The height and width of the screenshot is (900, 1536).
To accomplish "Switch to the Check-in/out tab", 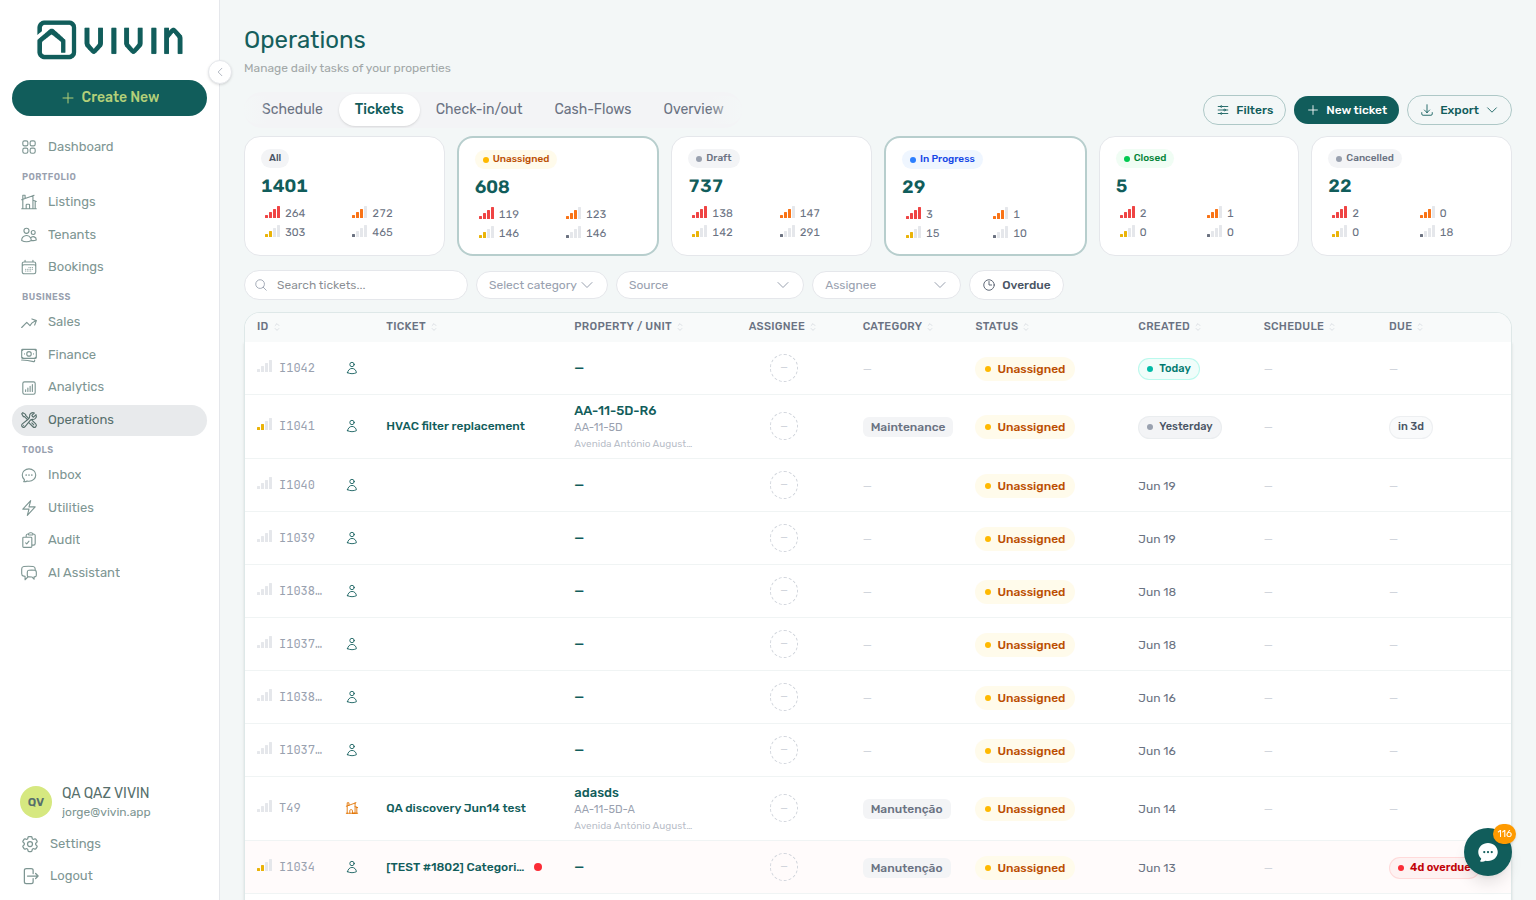I will 479,109.
